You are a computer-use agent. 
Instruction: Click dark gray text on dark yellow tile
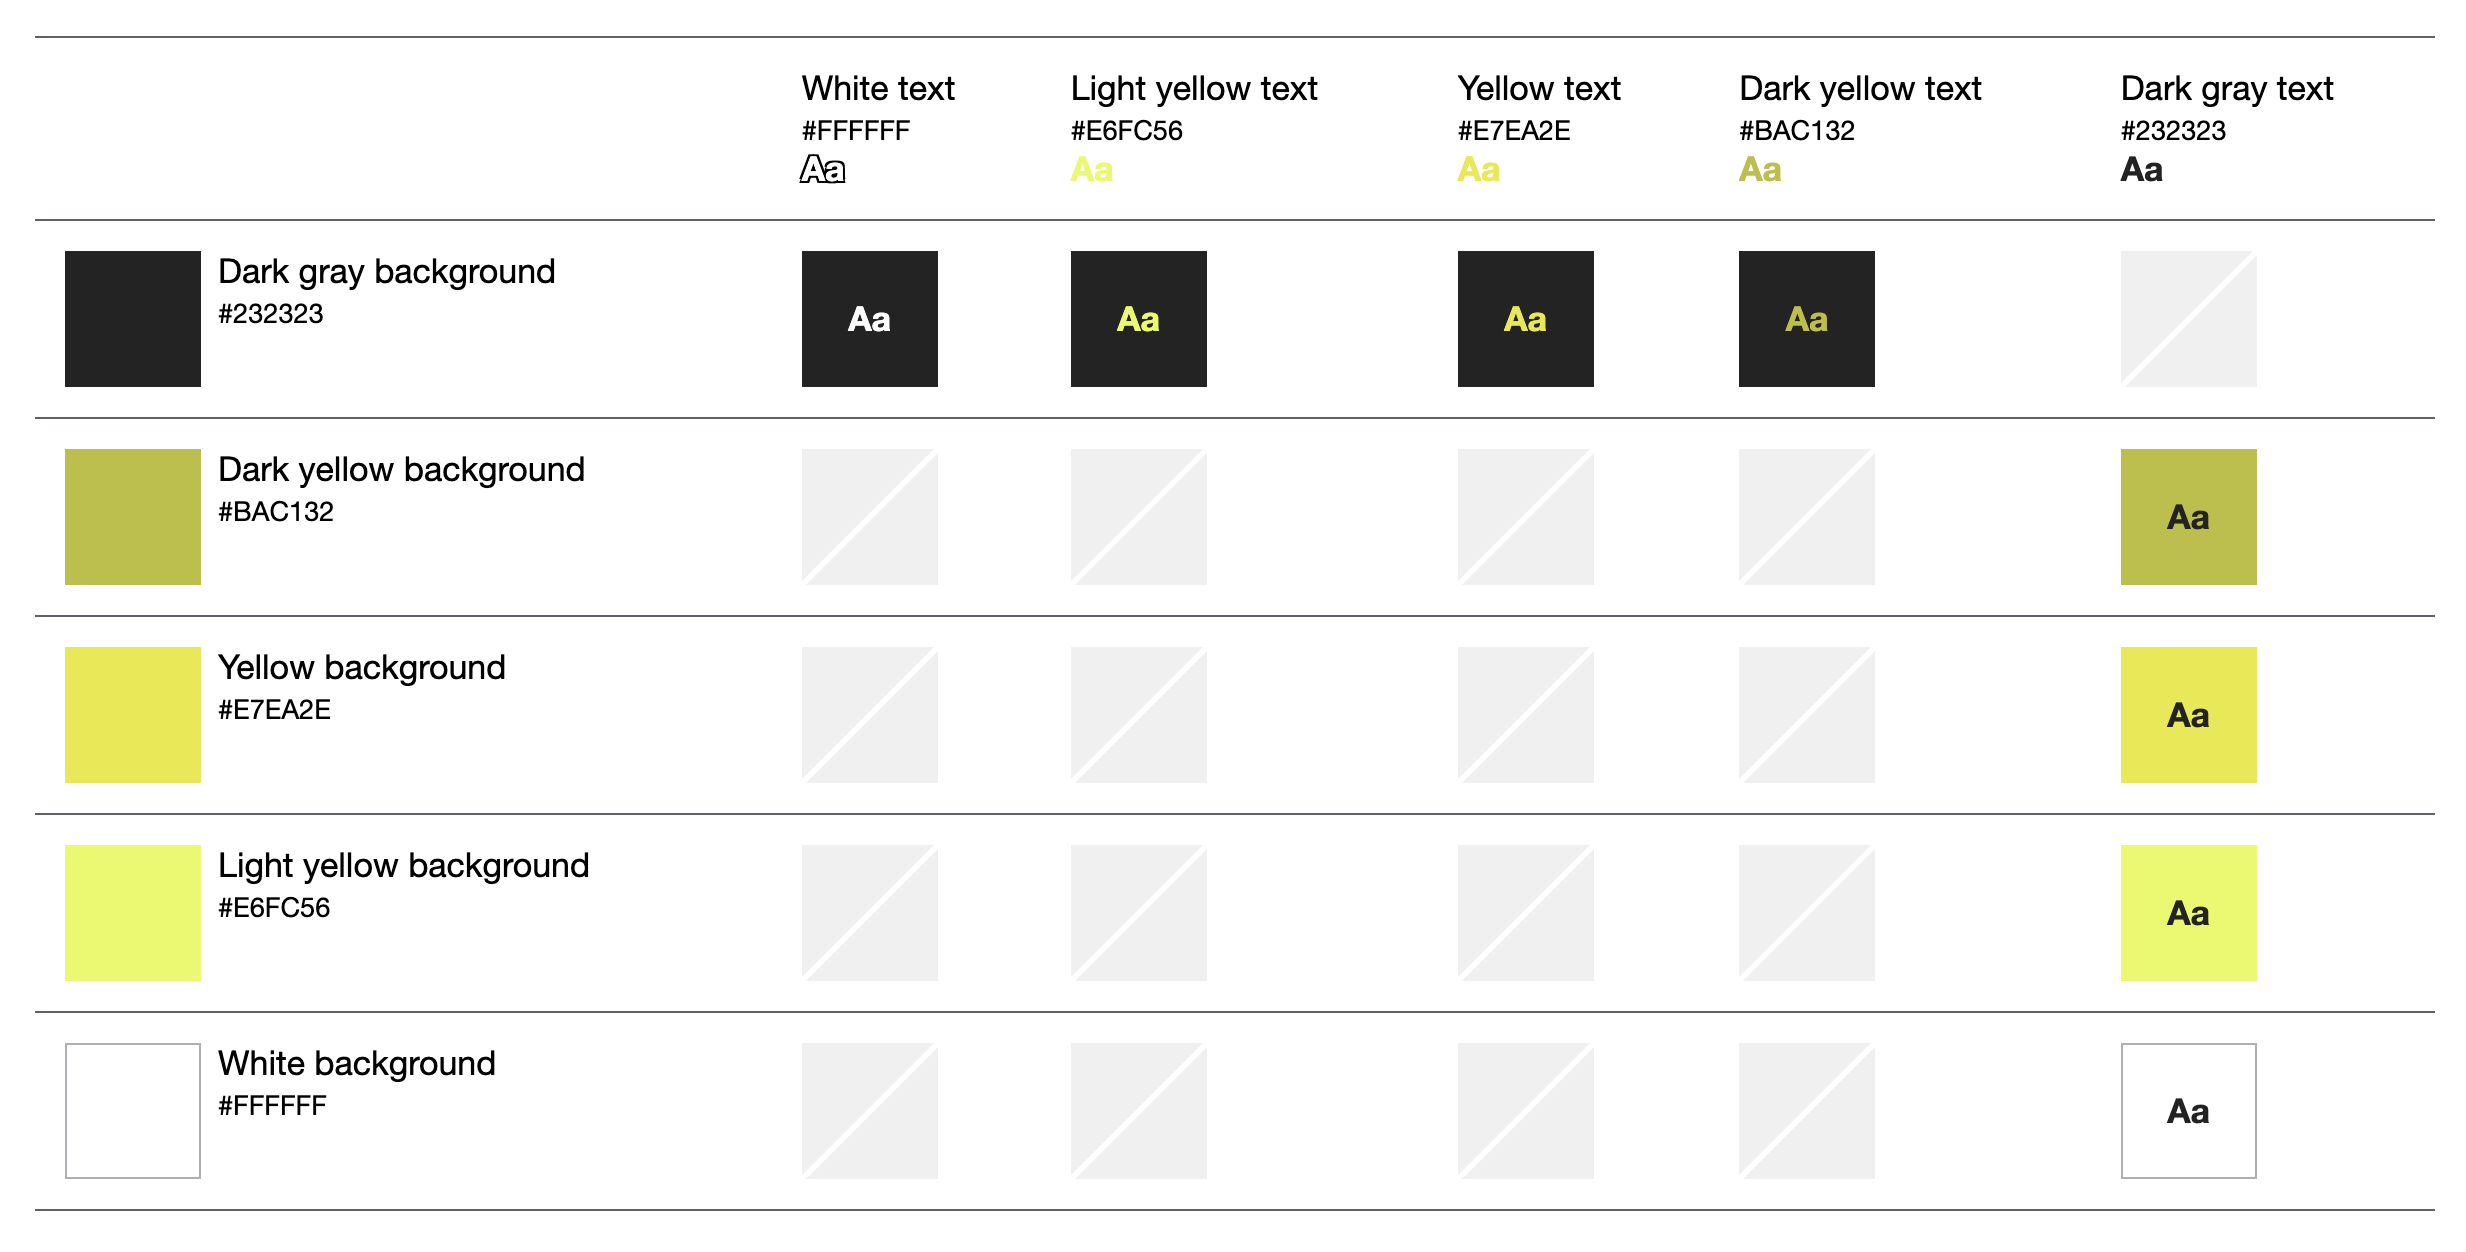coord(2188,517)
